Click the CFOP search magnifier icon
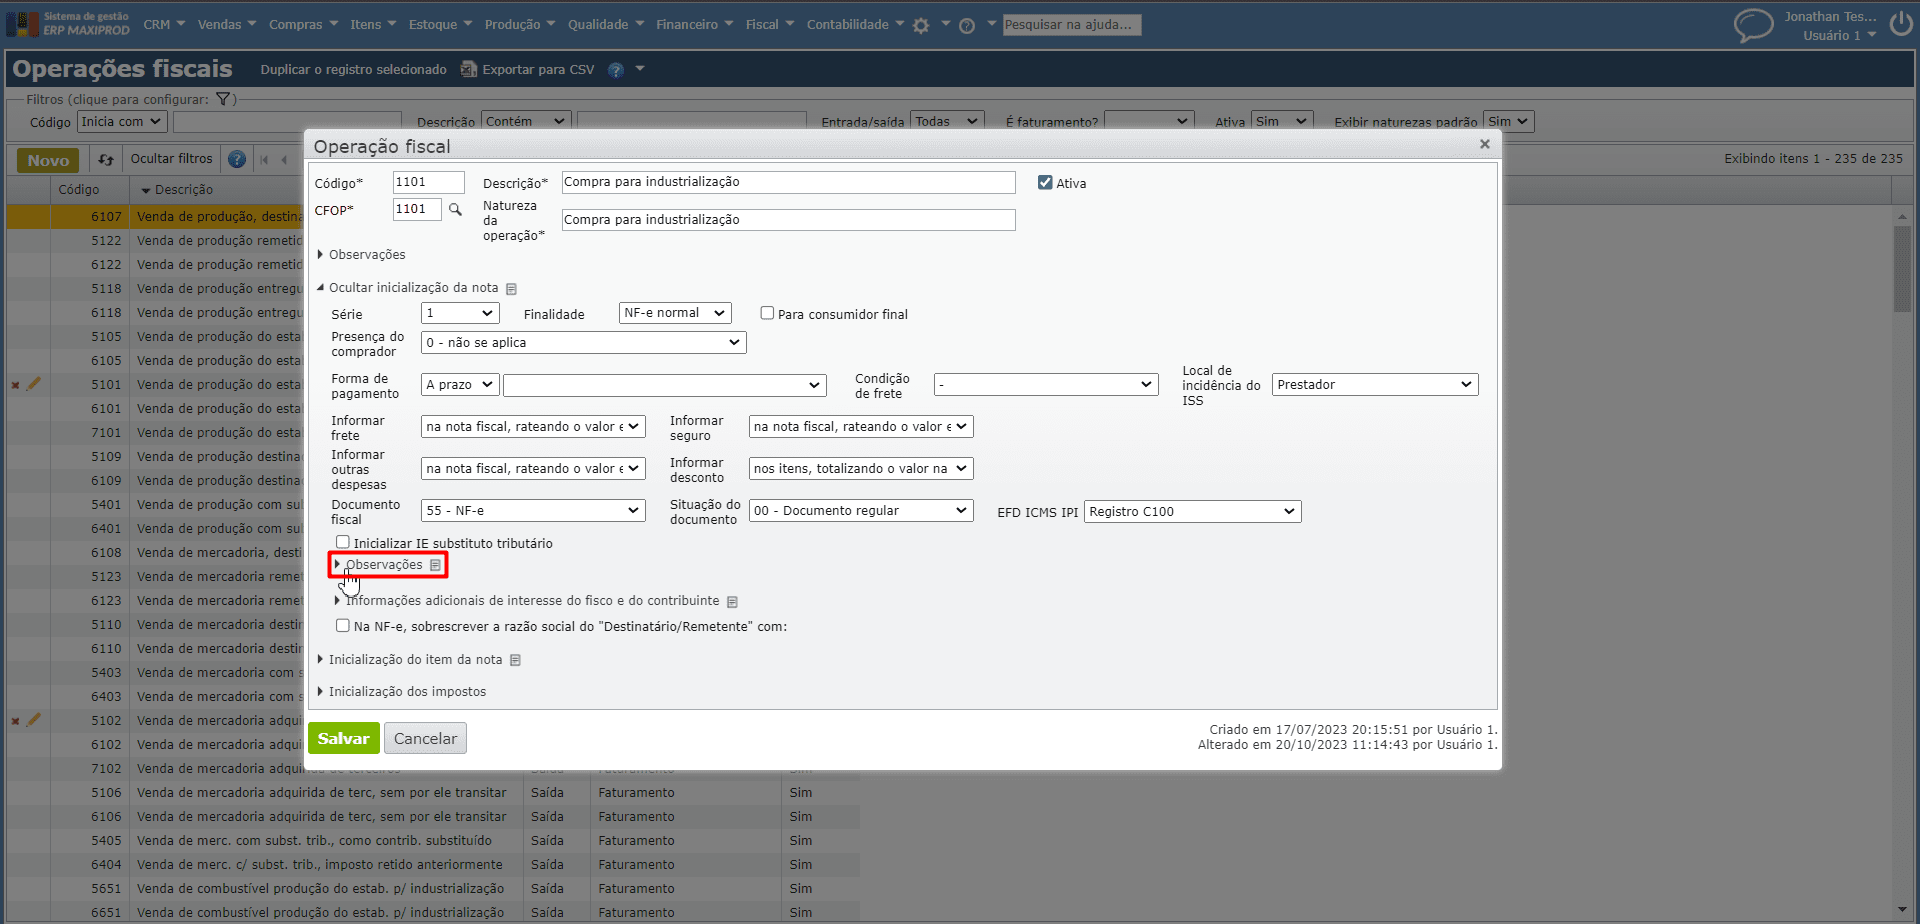Image resolution: width=1920 pixels, height=924 pixels. pyautogui.click(x=455, y=210)
